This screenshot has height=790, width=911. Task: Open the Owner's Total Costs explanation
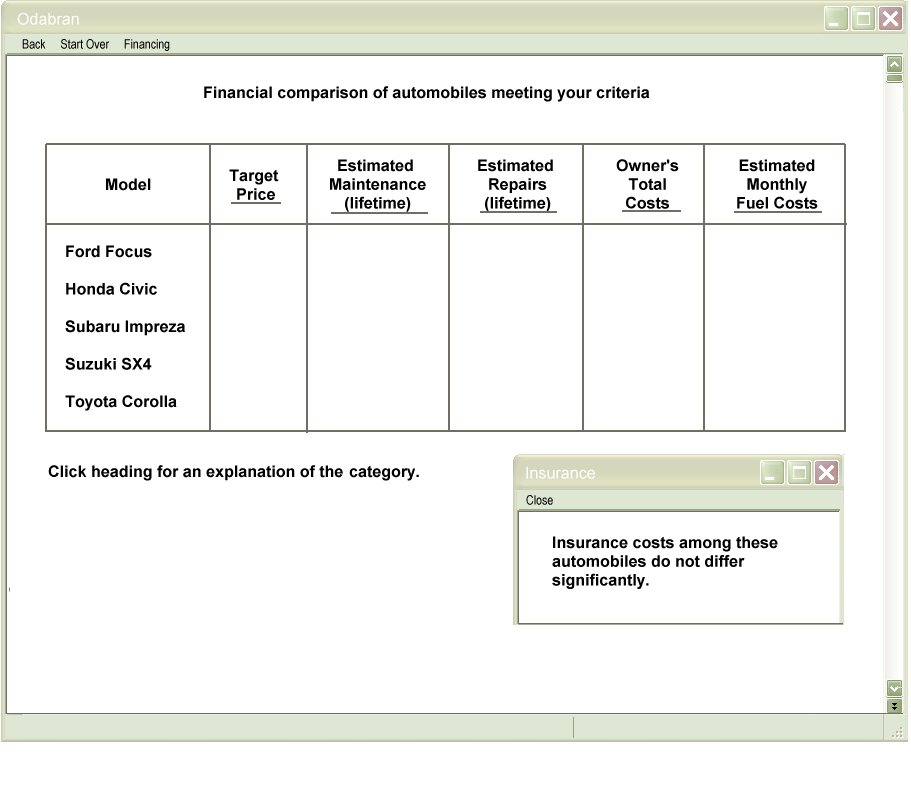point(647,184)
